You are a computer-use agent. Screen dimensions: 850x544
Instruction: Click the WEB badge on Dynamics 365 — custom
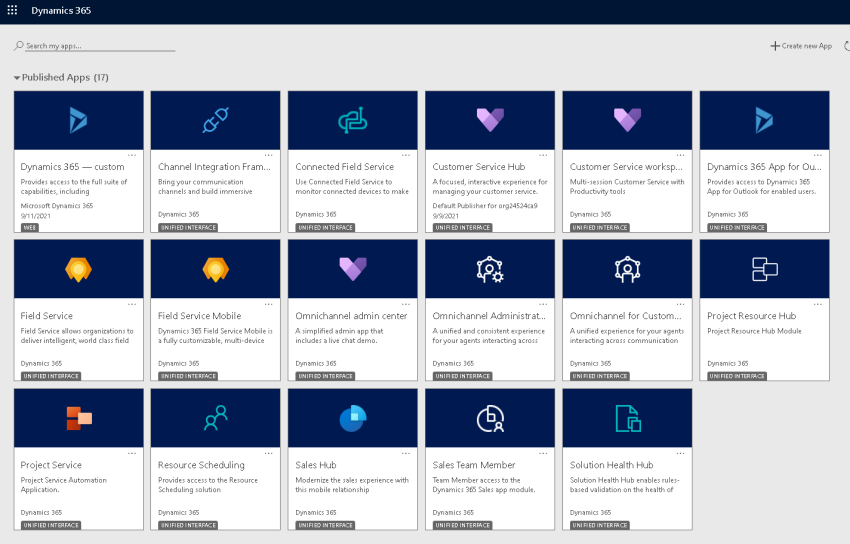pos(30,228)
